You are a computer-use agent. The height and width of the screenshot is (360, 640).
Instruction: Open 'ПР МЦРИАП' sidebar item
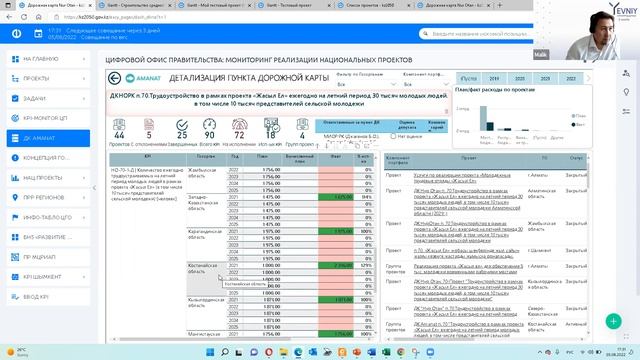click(x=48, y=257)
